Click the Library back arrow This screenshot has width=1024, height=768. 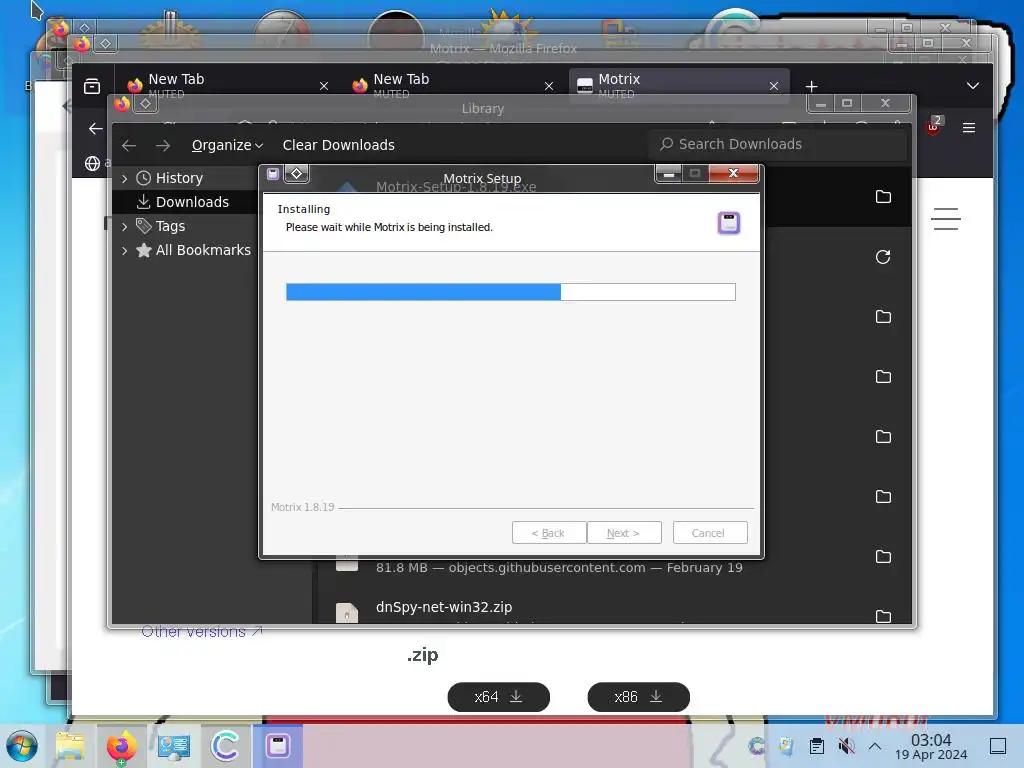click(x=129, y=145)
